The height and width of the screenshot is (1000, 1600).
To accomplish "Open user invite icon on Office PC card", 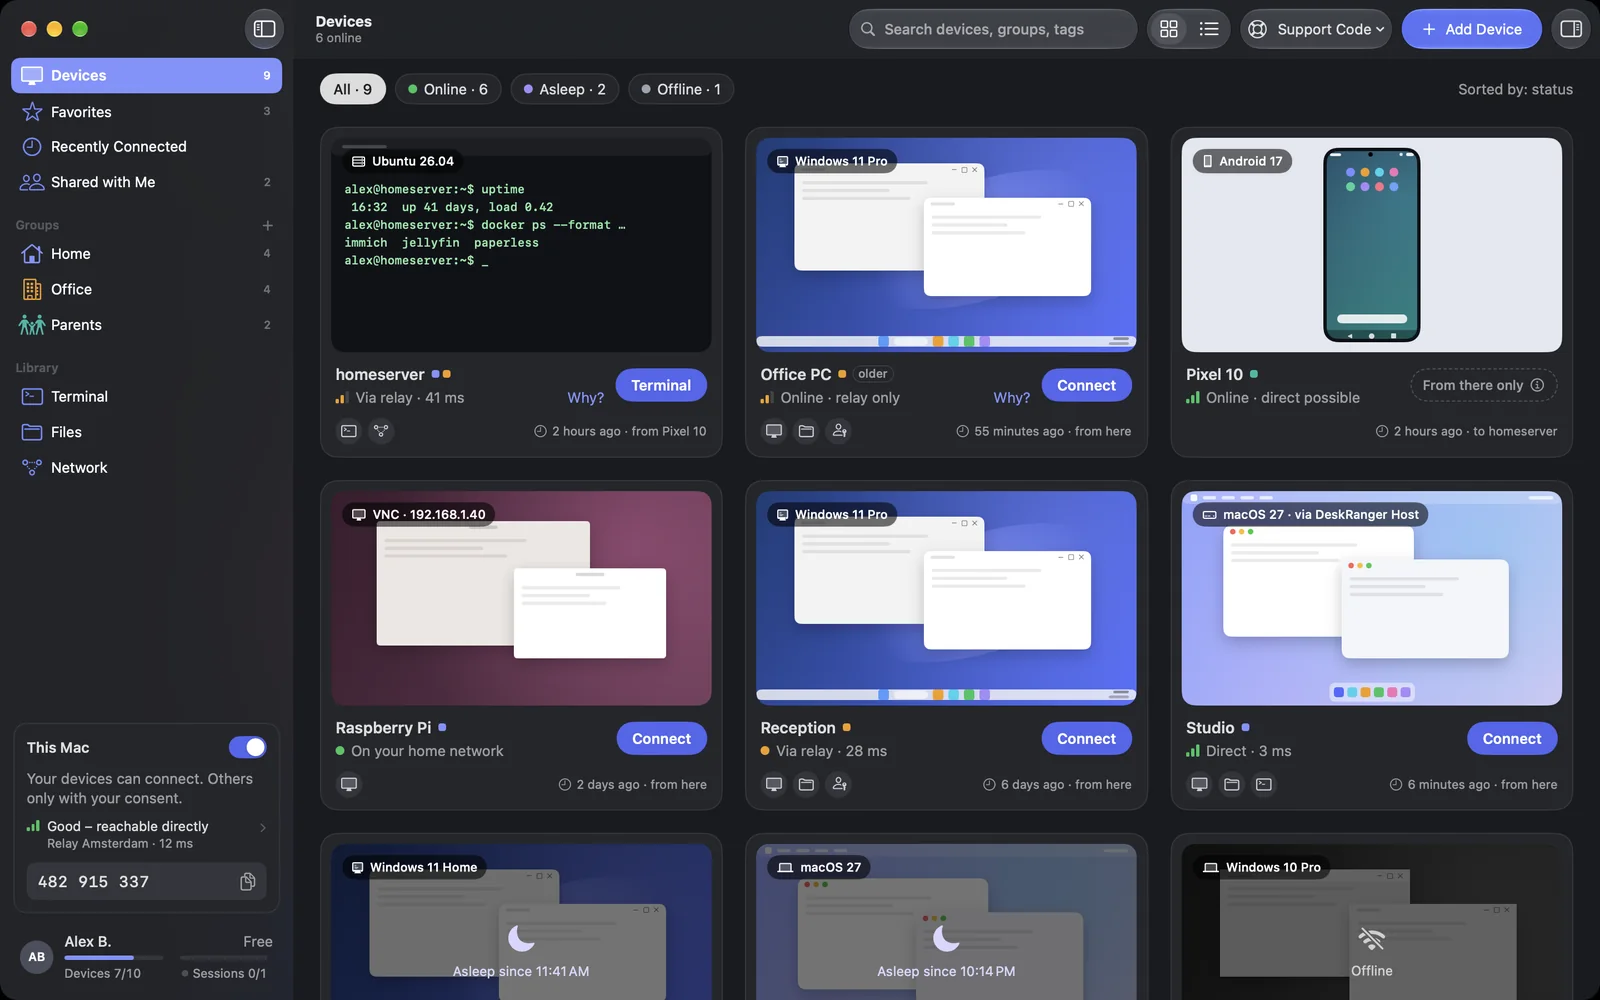I will click(x=840, y=431).
